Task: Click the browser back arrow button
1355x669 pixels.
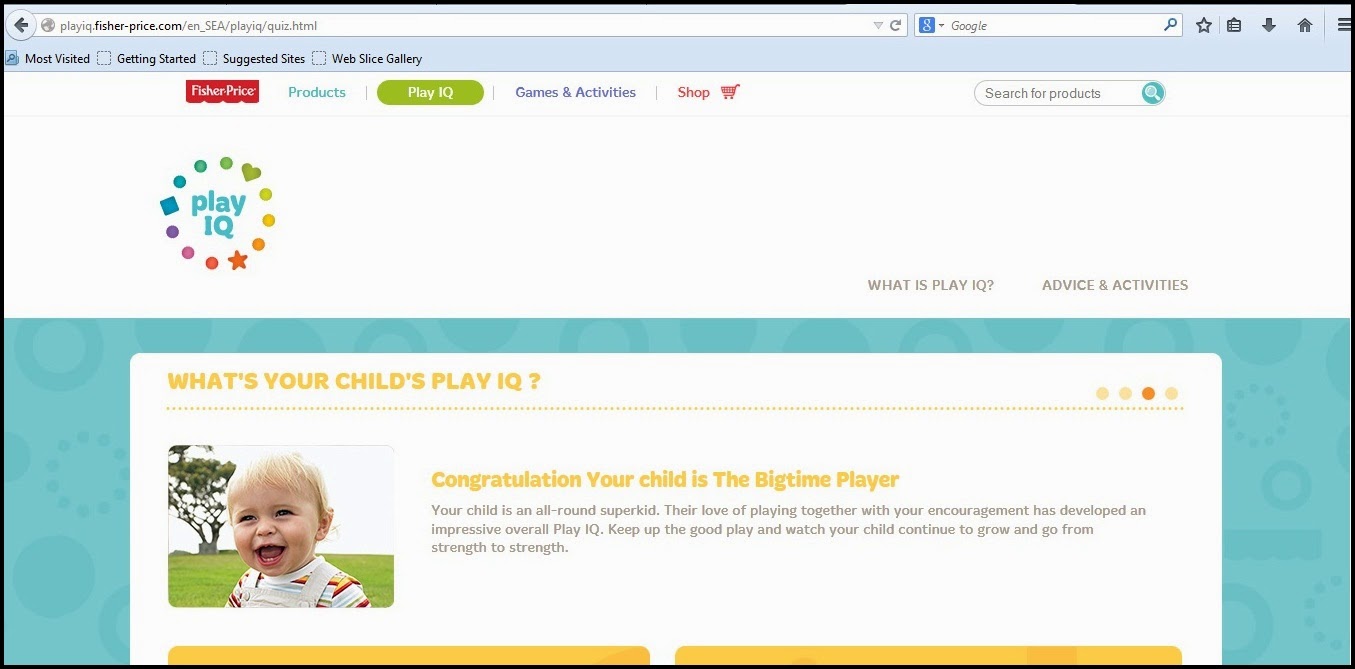Action: click(20, 25)
